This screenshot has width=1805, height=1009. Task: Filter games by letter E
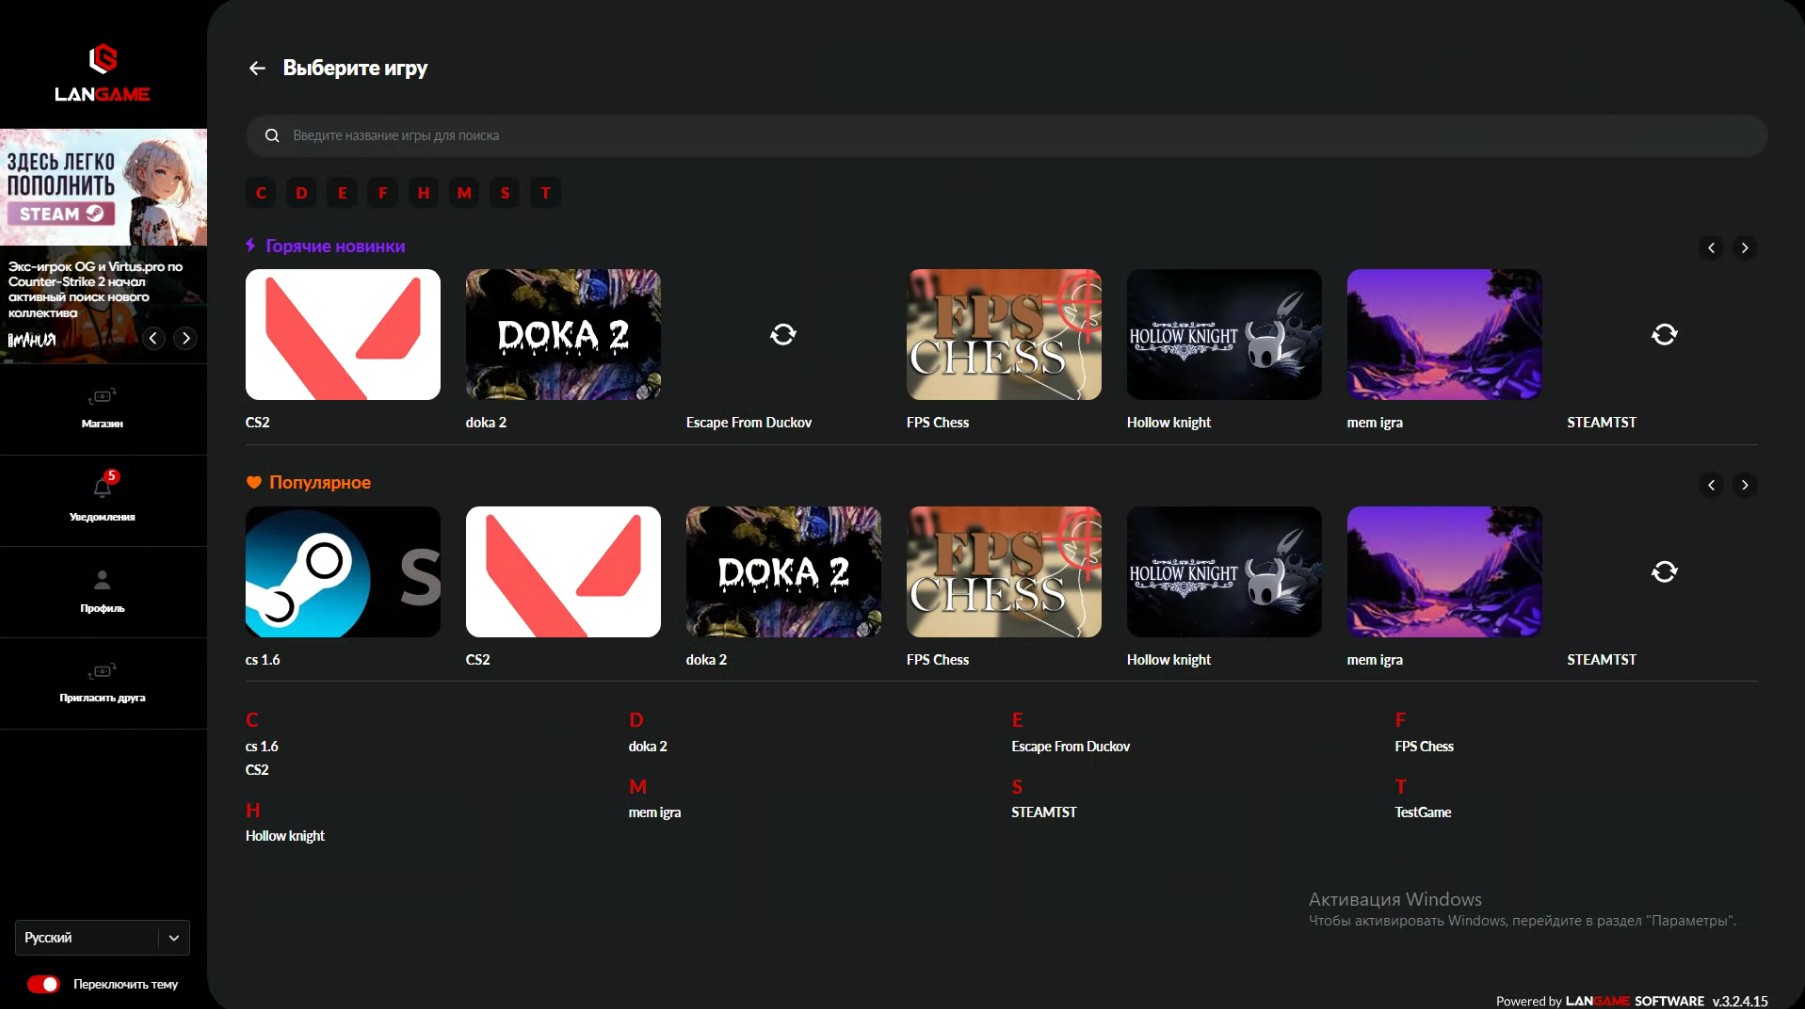(x=342, y=193)
